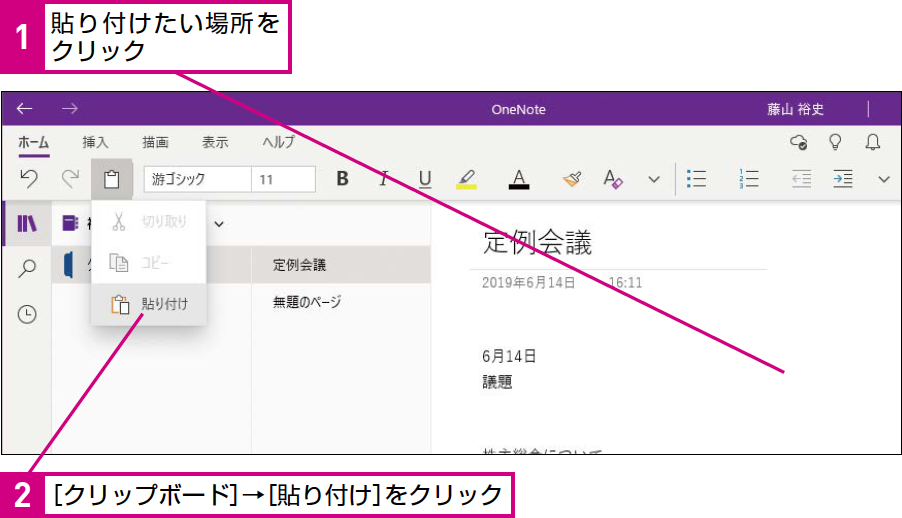Switch to the 挿入 tab

pyautogui.click(x=95, y=142)
